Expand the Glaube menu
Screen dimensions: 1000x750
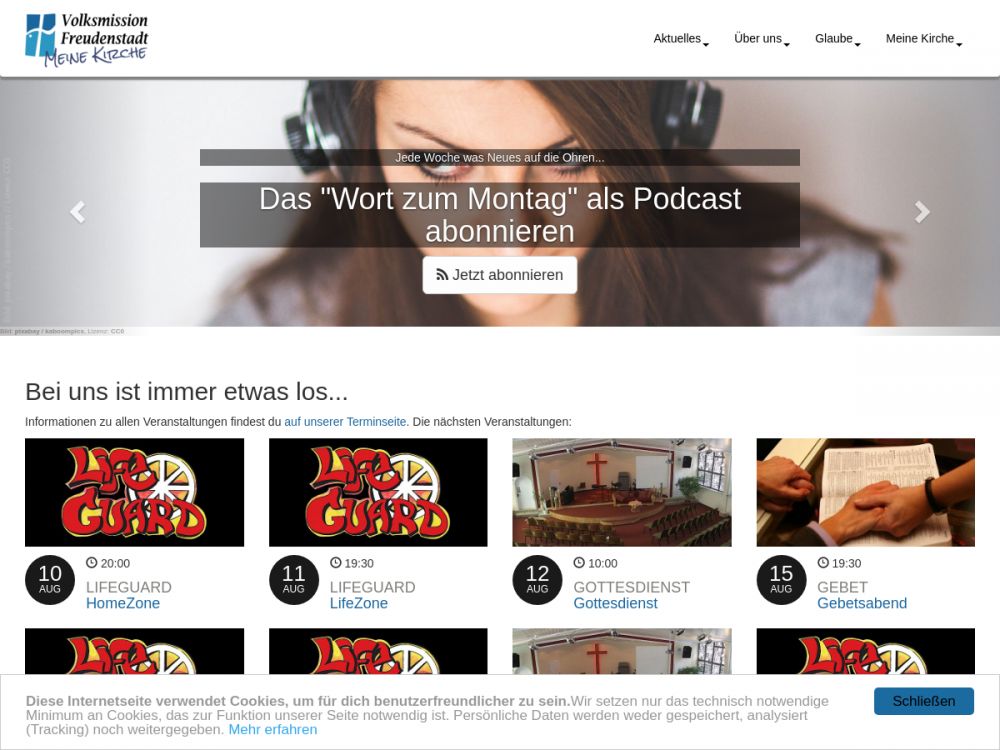[837, 39]
